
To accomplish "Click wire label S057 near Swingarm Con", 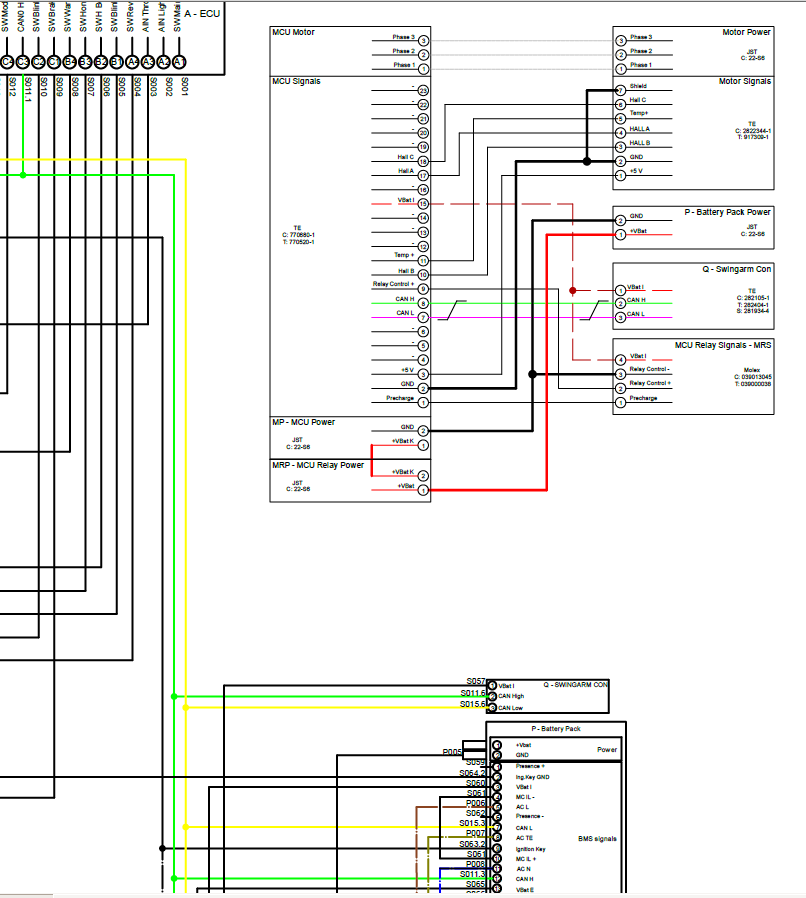I will point(475,681).
